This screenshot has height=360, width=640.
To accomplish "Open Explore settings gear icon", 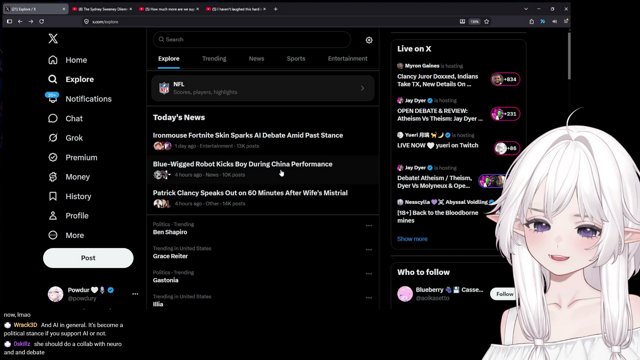I will point(369,40).
